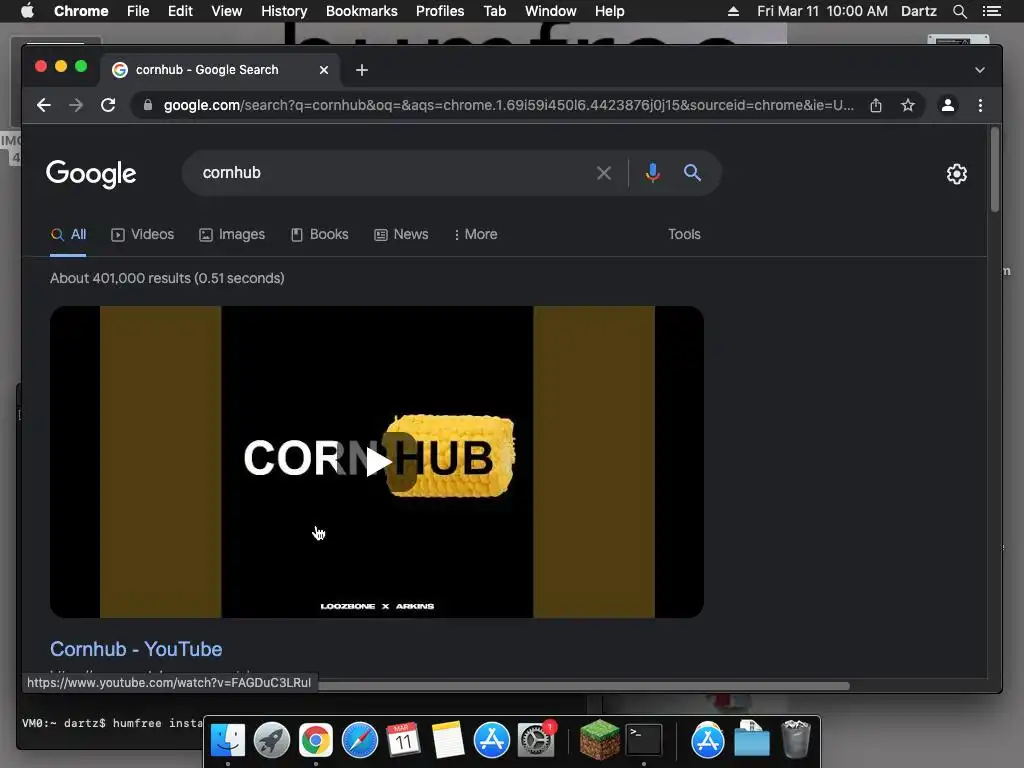
Task: Play the Cornhub video preview
Action: pos(377,462)
